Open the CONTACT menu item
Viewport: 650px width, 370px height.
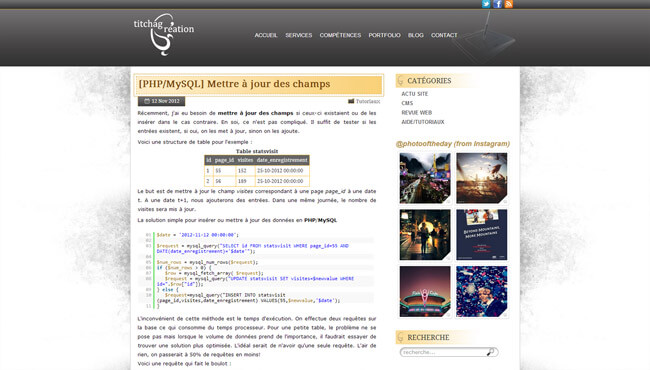tap(444, 35)
